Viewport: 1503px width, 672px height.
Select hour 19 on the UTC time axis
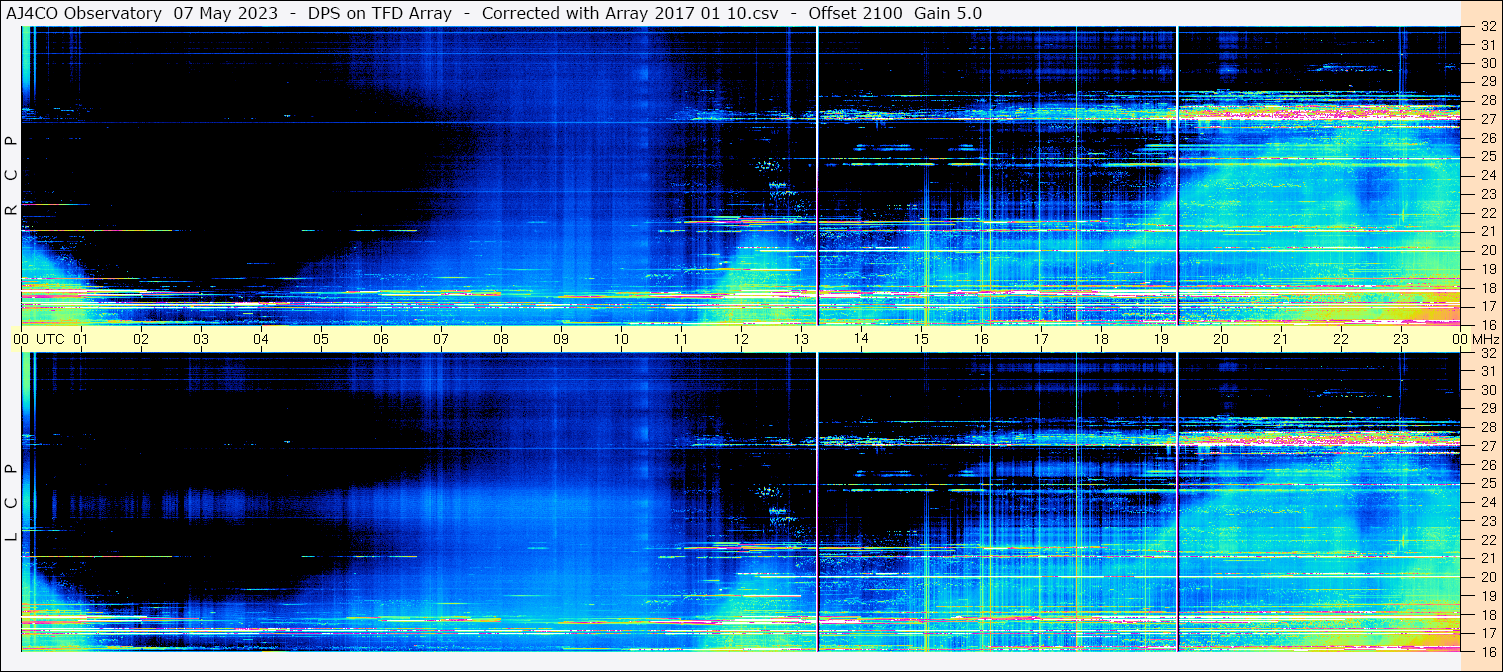pyautogui.click(x=1161, y=339)
